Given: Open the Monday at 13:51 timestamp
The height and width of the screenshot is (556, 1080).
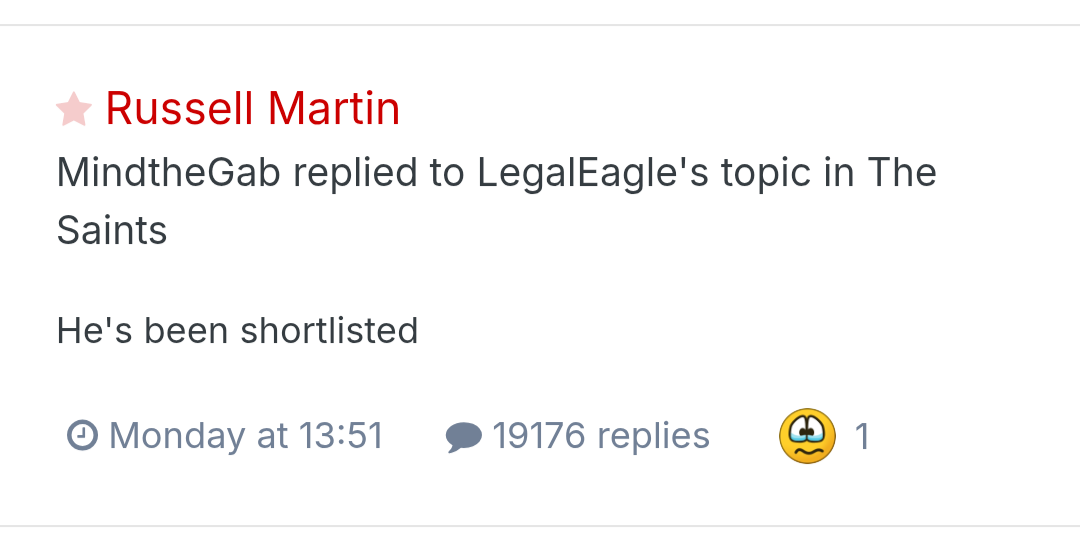Looking at the screenshot, I should pos(245,436).
